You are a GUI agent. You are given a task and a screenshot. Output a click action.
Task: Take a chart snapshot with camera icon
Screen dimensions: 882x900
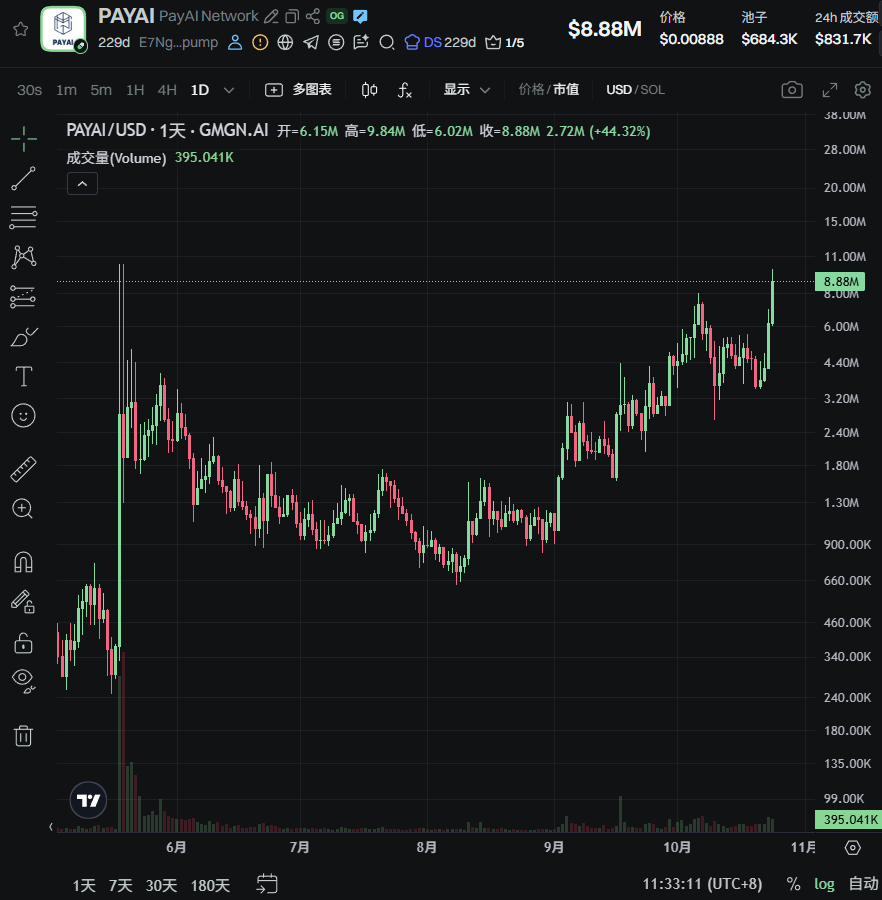[x=792, y=90]
